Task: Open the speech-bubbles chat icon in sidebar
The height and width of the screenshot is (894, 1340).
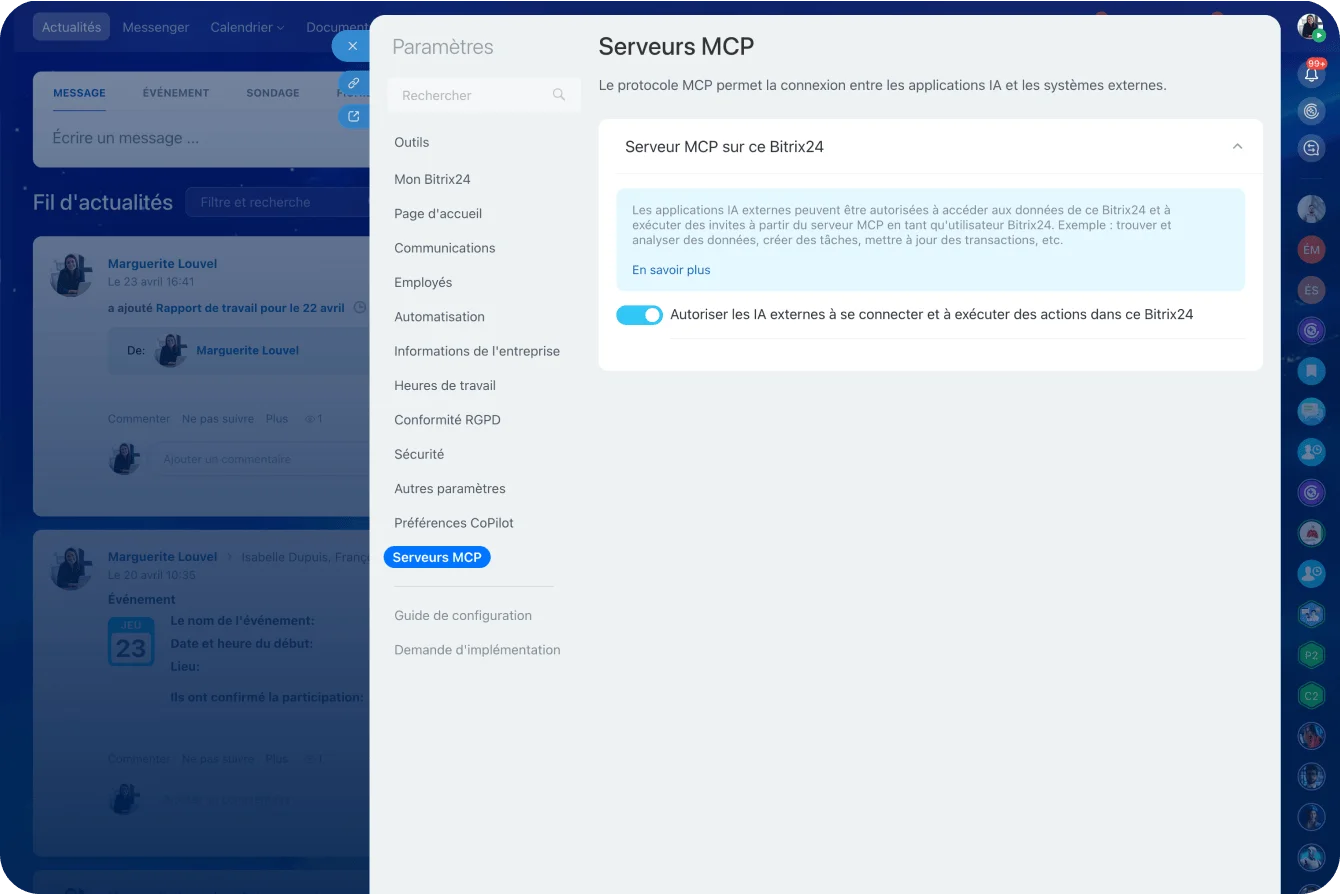Action: tap(1312, 411)
